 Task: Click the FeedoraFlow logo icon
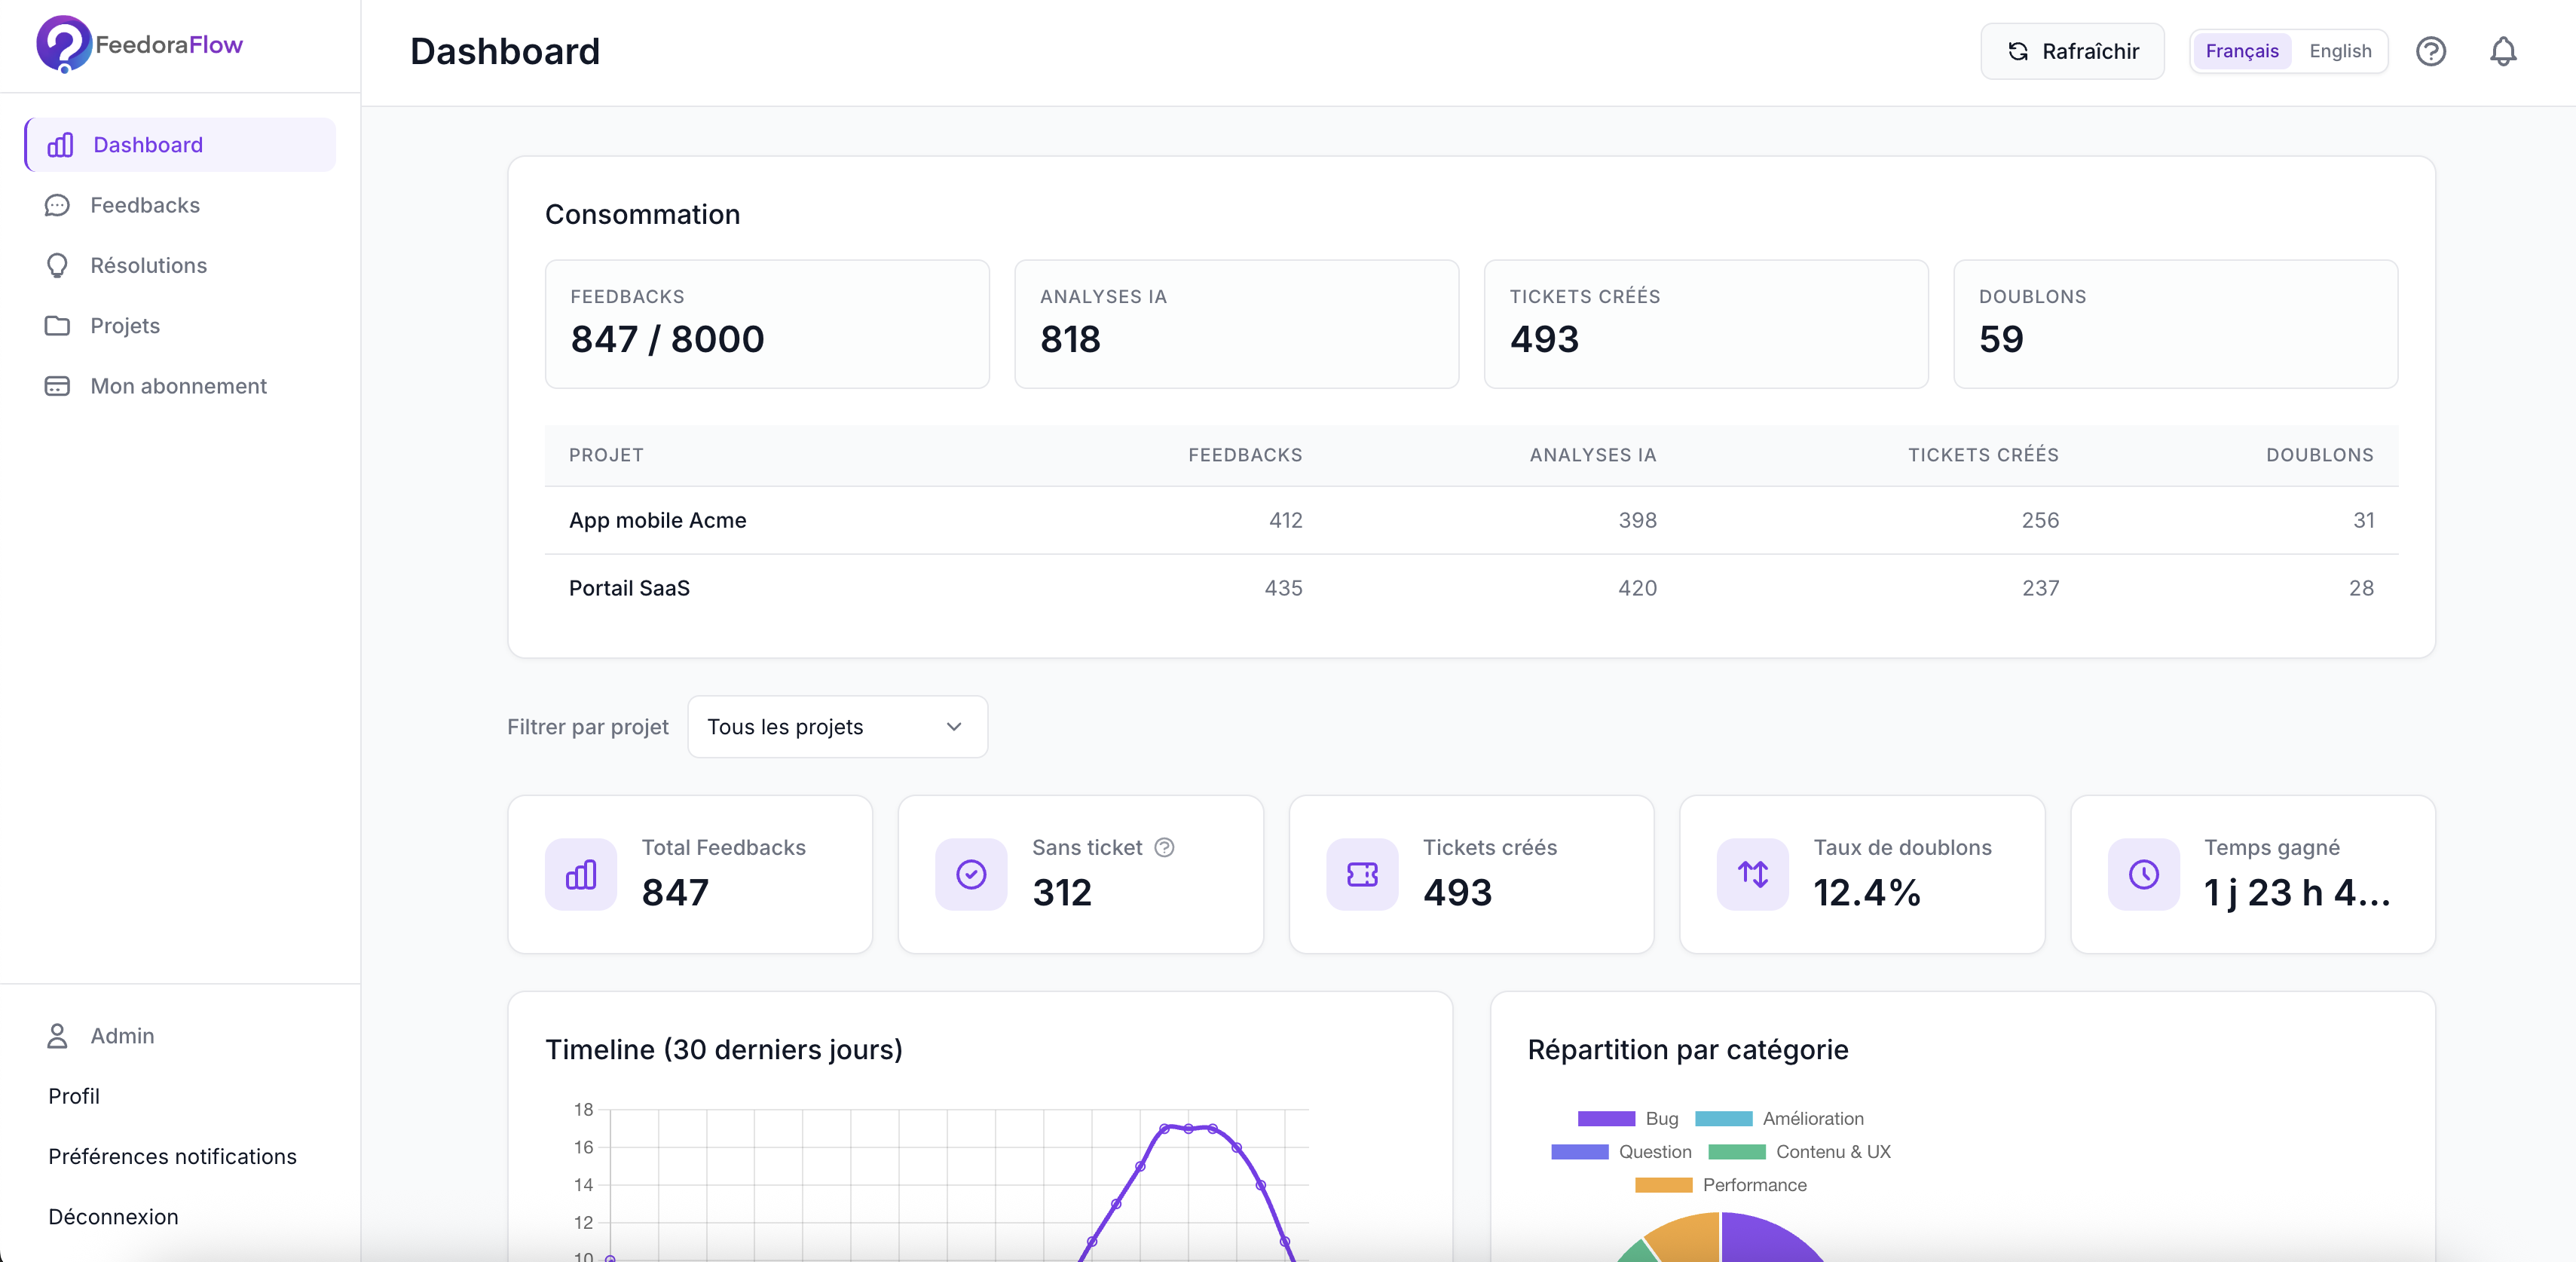pyautogui.click(x=64, y=44)
